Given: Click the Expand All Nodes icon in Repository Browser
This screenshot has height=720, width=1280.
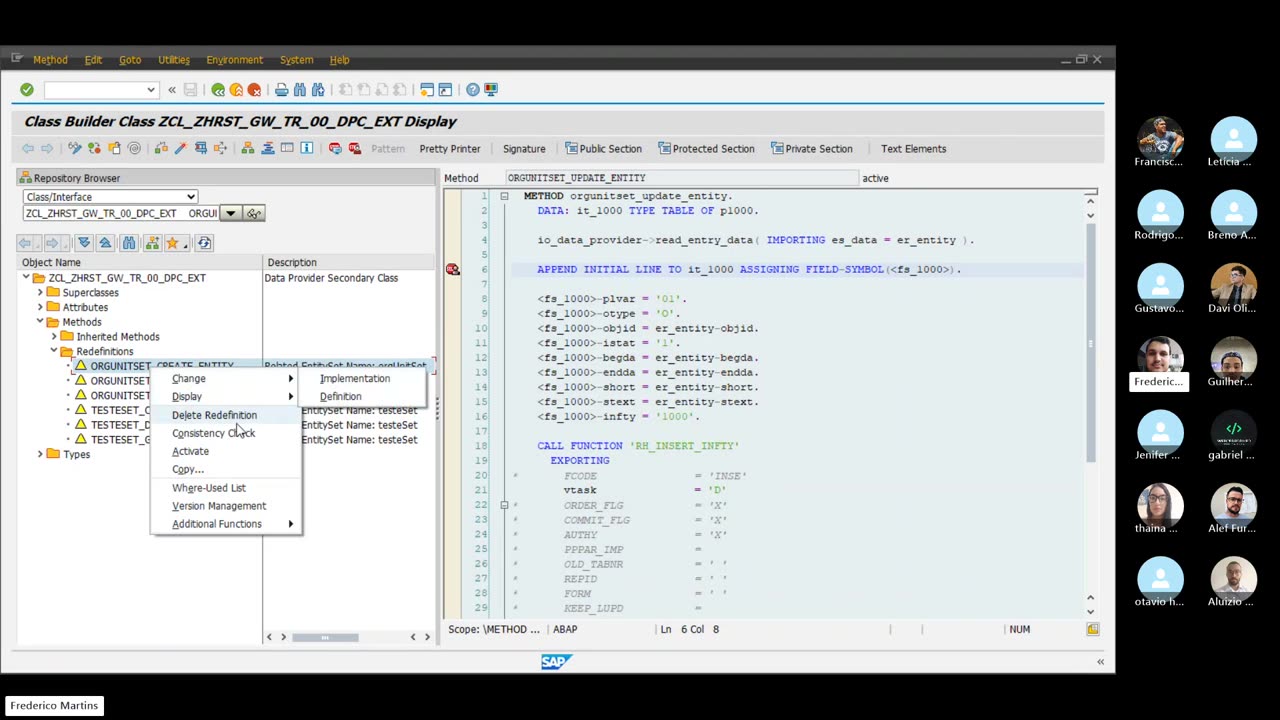Looking at the screenshot, I should 84,243.
